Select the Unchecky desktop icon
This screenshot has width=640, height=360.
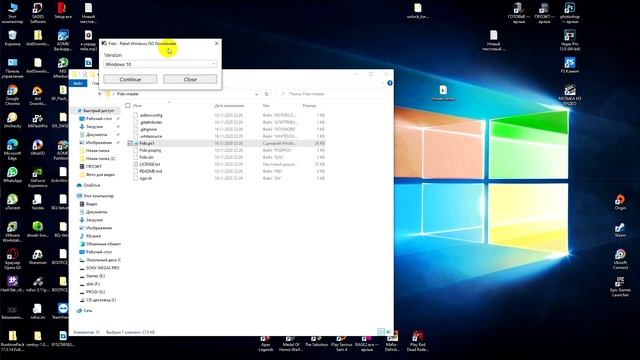[x=12, y=120]
